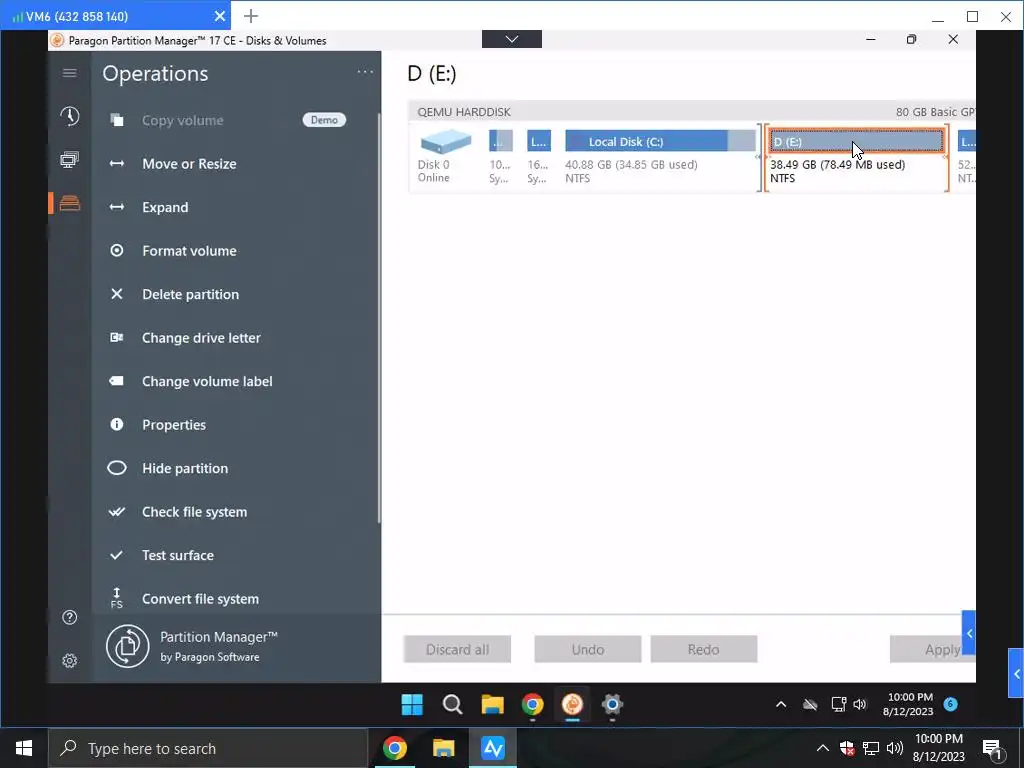Click the host Type here to search box
Image resolution: width=1024 pixels, height=768 pixels.
(208, 748)
